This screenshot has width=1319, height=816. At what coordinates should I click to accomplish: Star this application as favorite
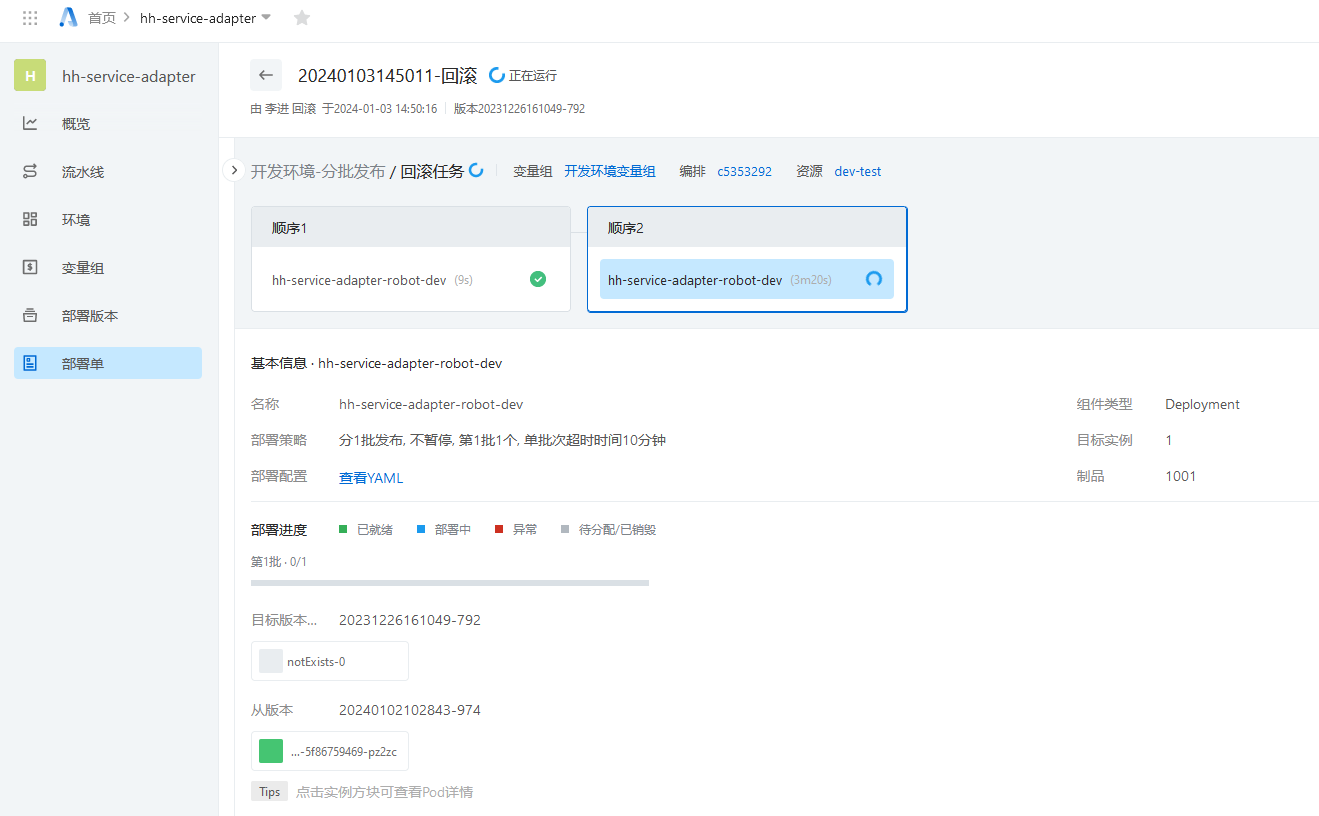tap(302, 18)
